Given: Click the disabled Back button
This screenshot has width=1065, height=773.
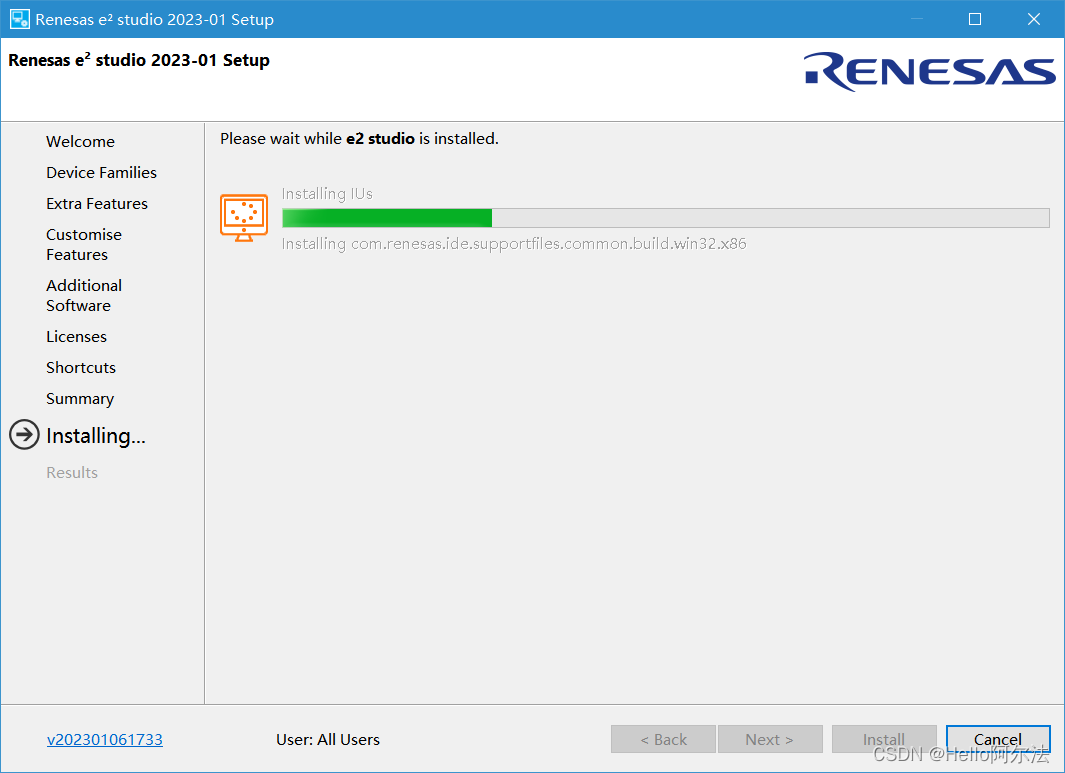Looking at the screenshot, I should [663, 739].
